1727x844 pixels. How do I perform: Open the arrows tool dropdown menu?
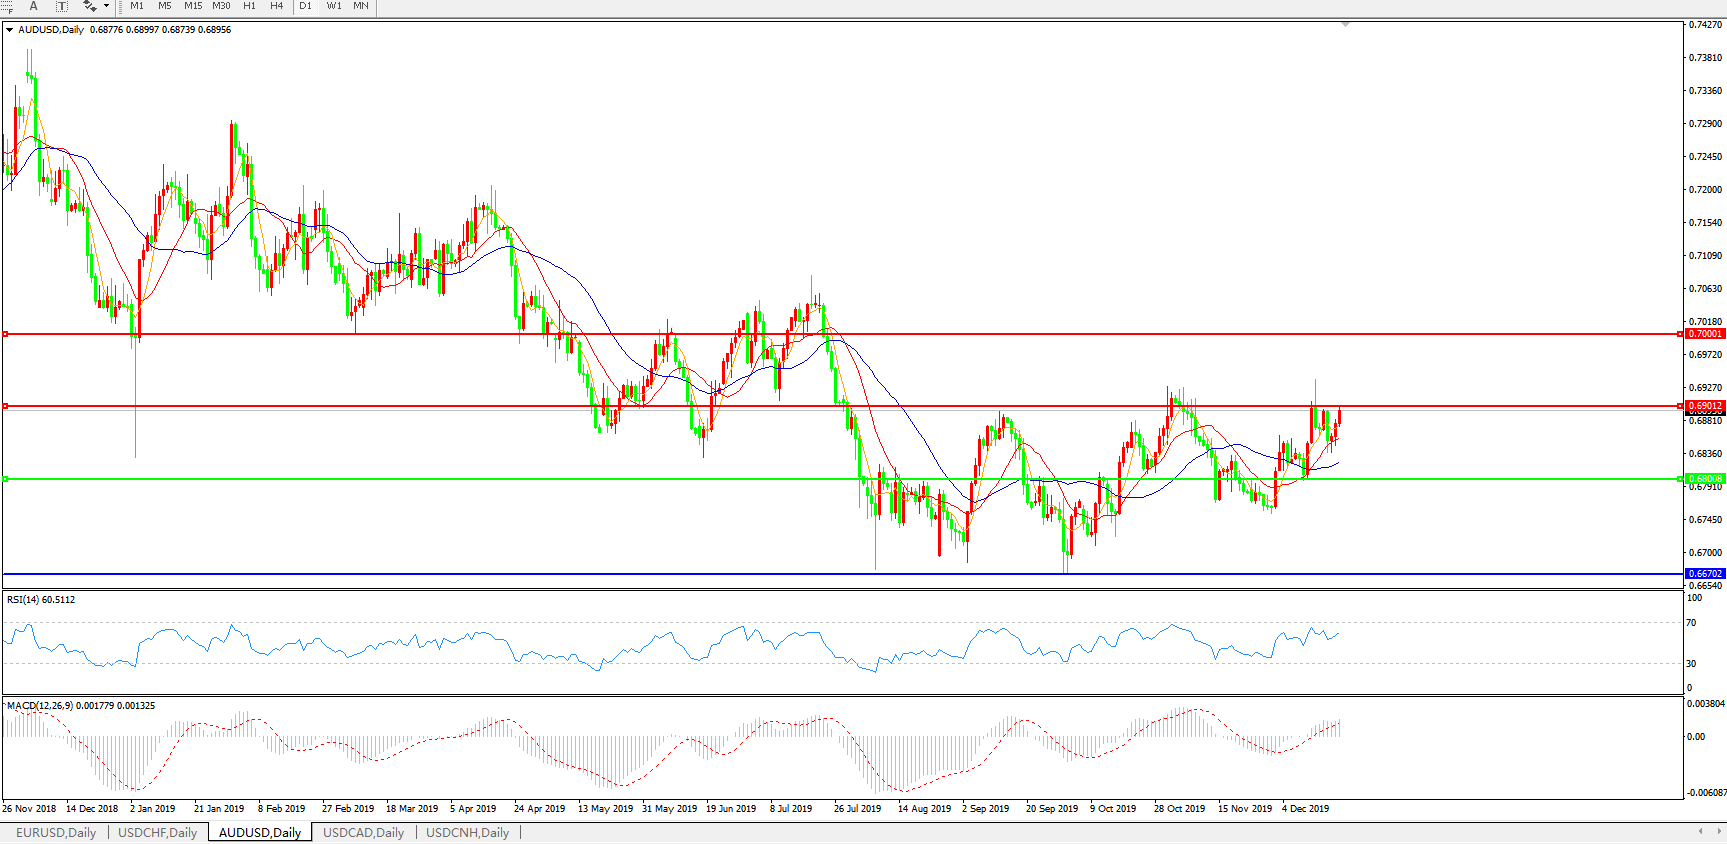(106, 6)
